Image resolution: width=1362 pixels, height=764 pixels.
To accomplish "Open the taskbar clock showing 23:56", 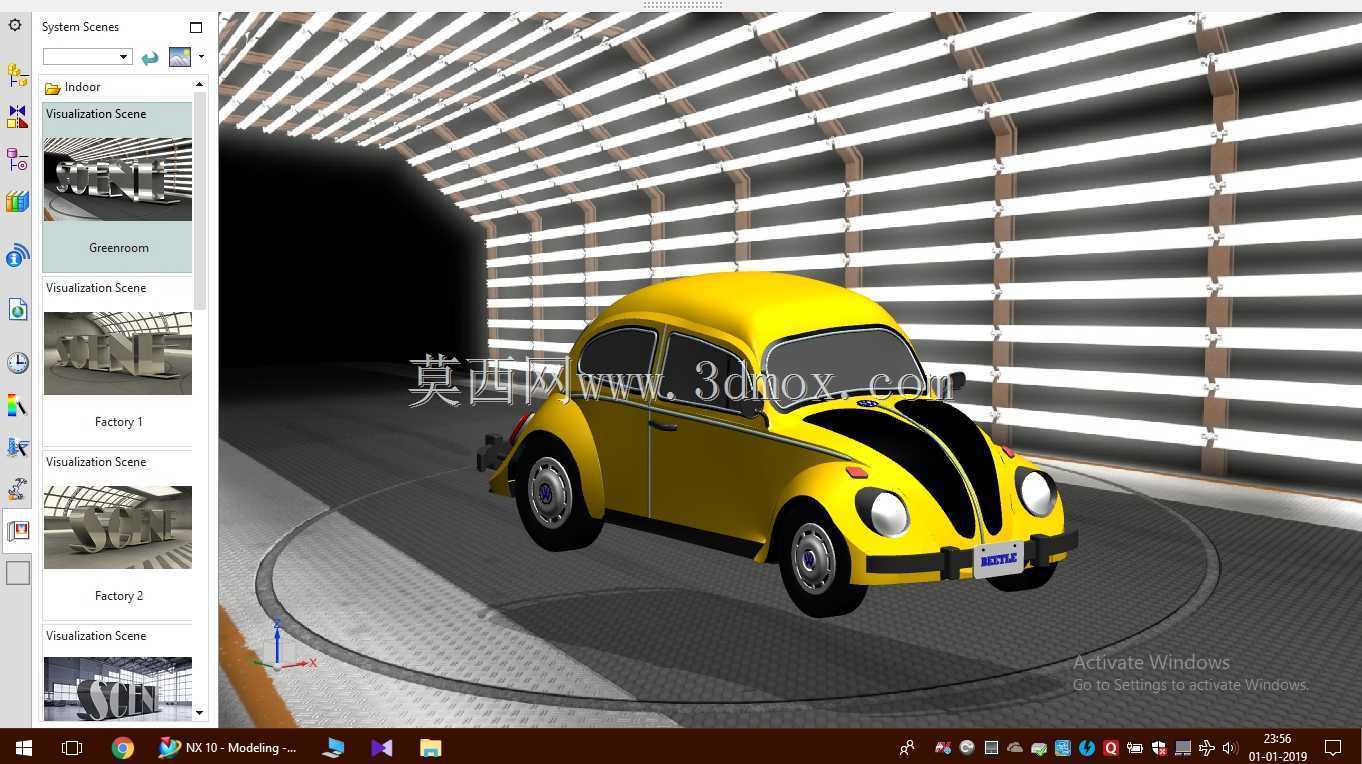I will click(x=1278, y=747).
